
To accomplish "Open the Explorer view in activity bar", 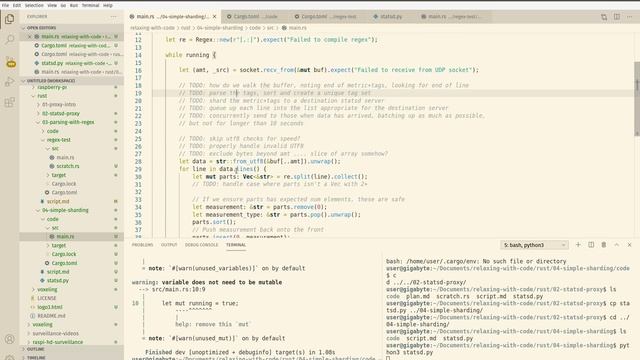I will 10,19.
